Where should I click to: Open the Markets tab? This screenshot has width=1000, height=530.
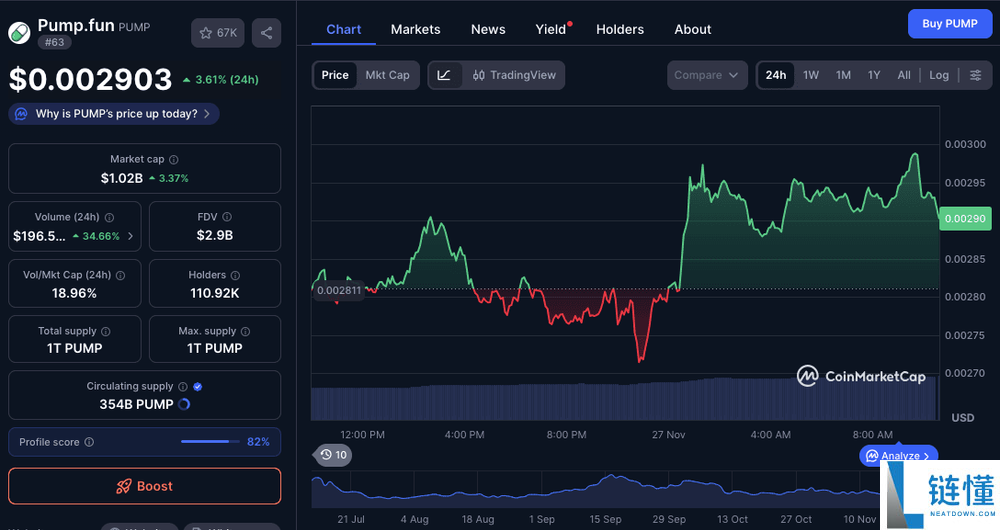click(x=415, y=29)
